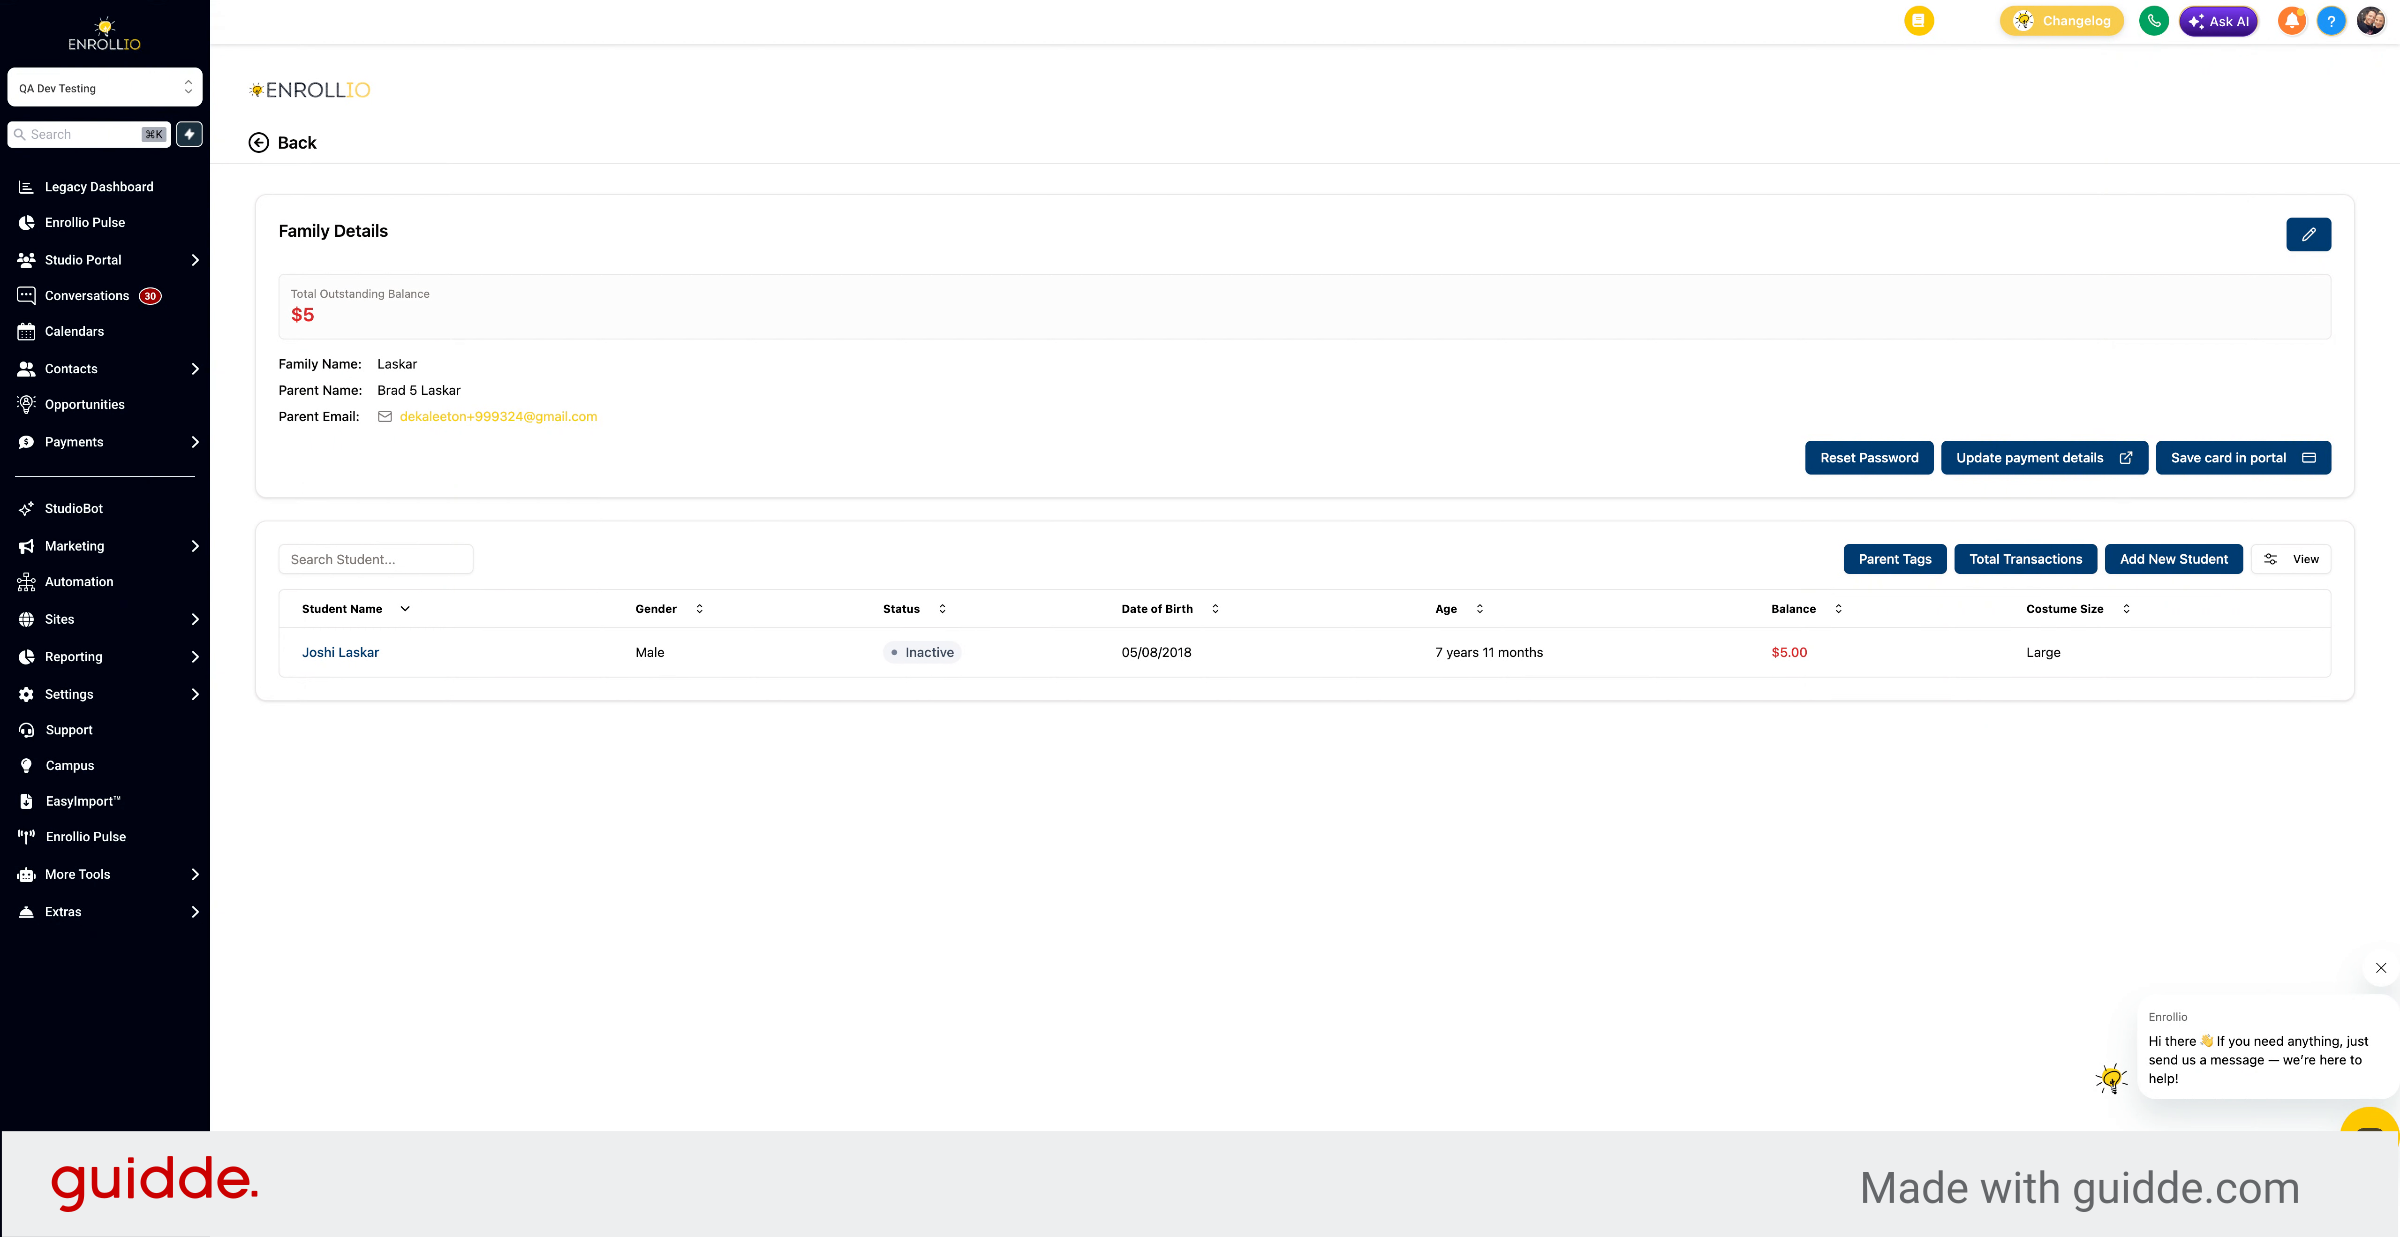
Task: Click the envelope icon next to parent email
Action: click(385, 417)
